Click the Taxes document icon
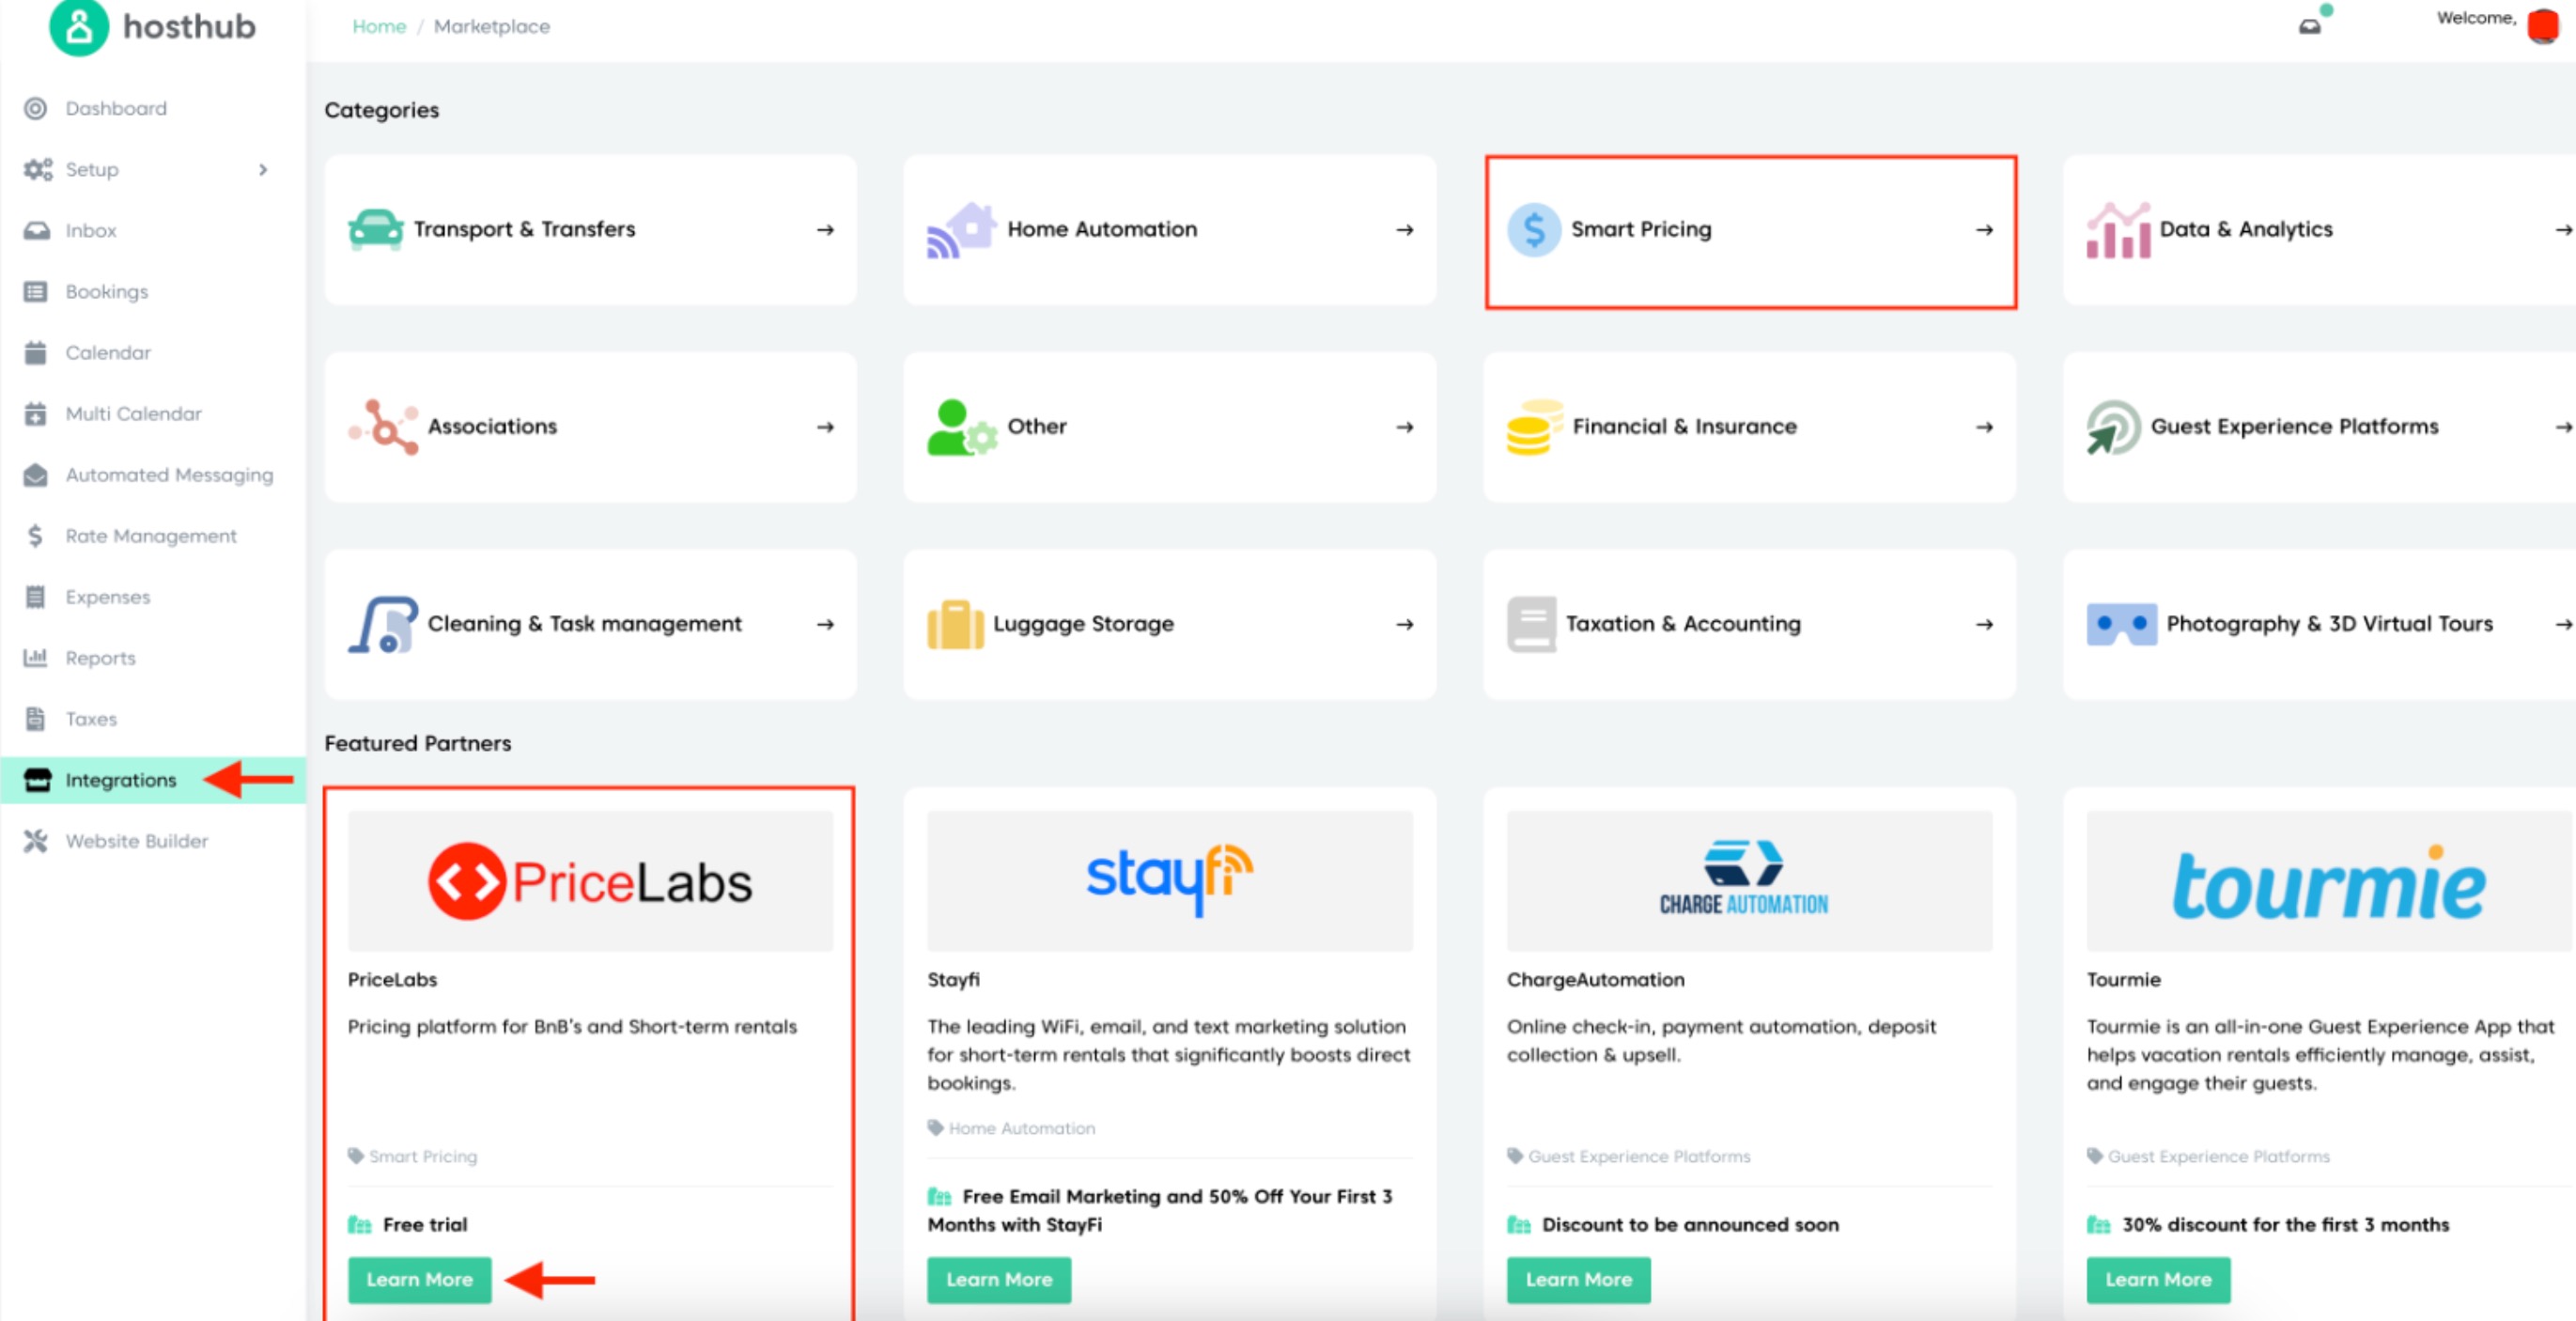The width and height of the screenshot is (2576, 1321). (36, 718)
